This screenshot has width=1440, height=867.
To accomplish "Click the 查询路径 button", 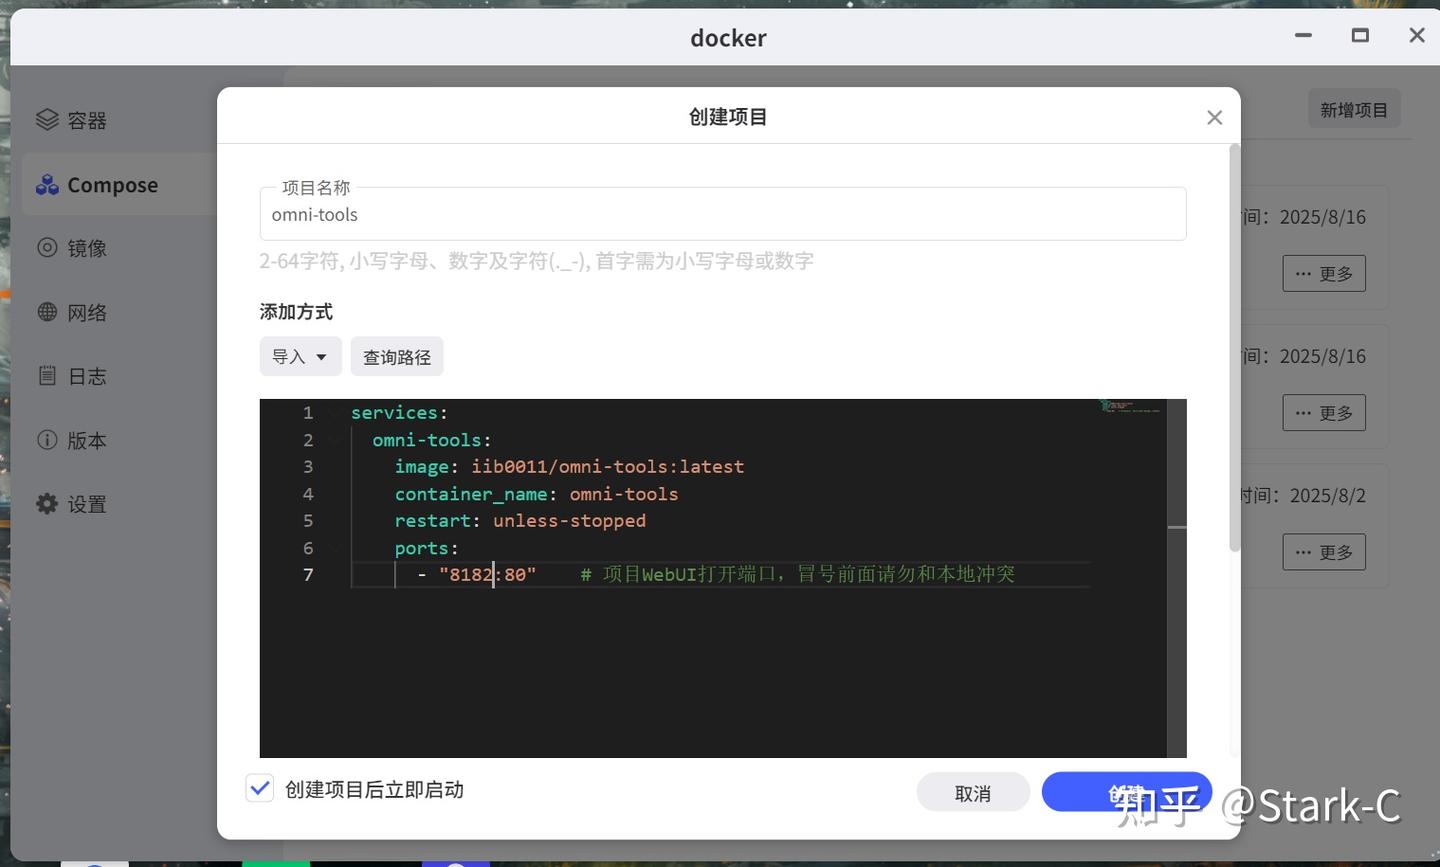I will tap(397, 356).
